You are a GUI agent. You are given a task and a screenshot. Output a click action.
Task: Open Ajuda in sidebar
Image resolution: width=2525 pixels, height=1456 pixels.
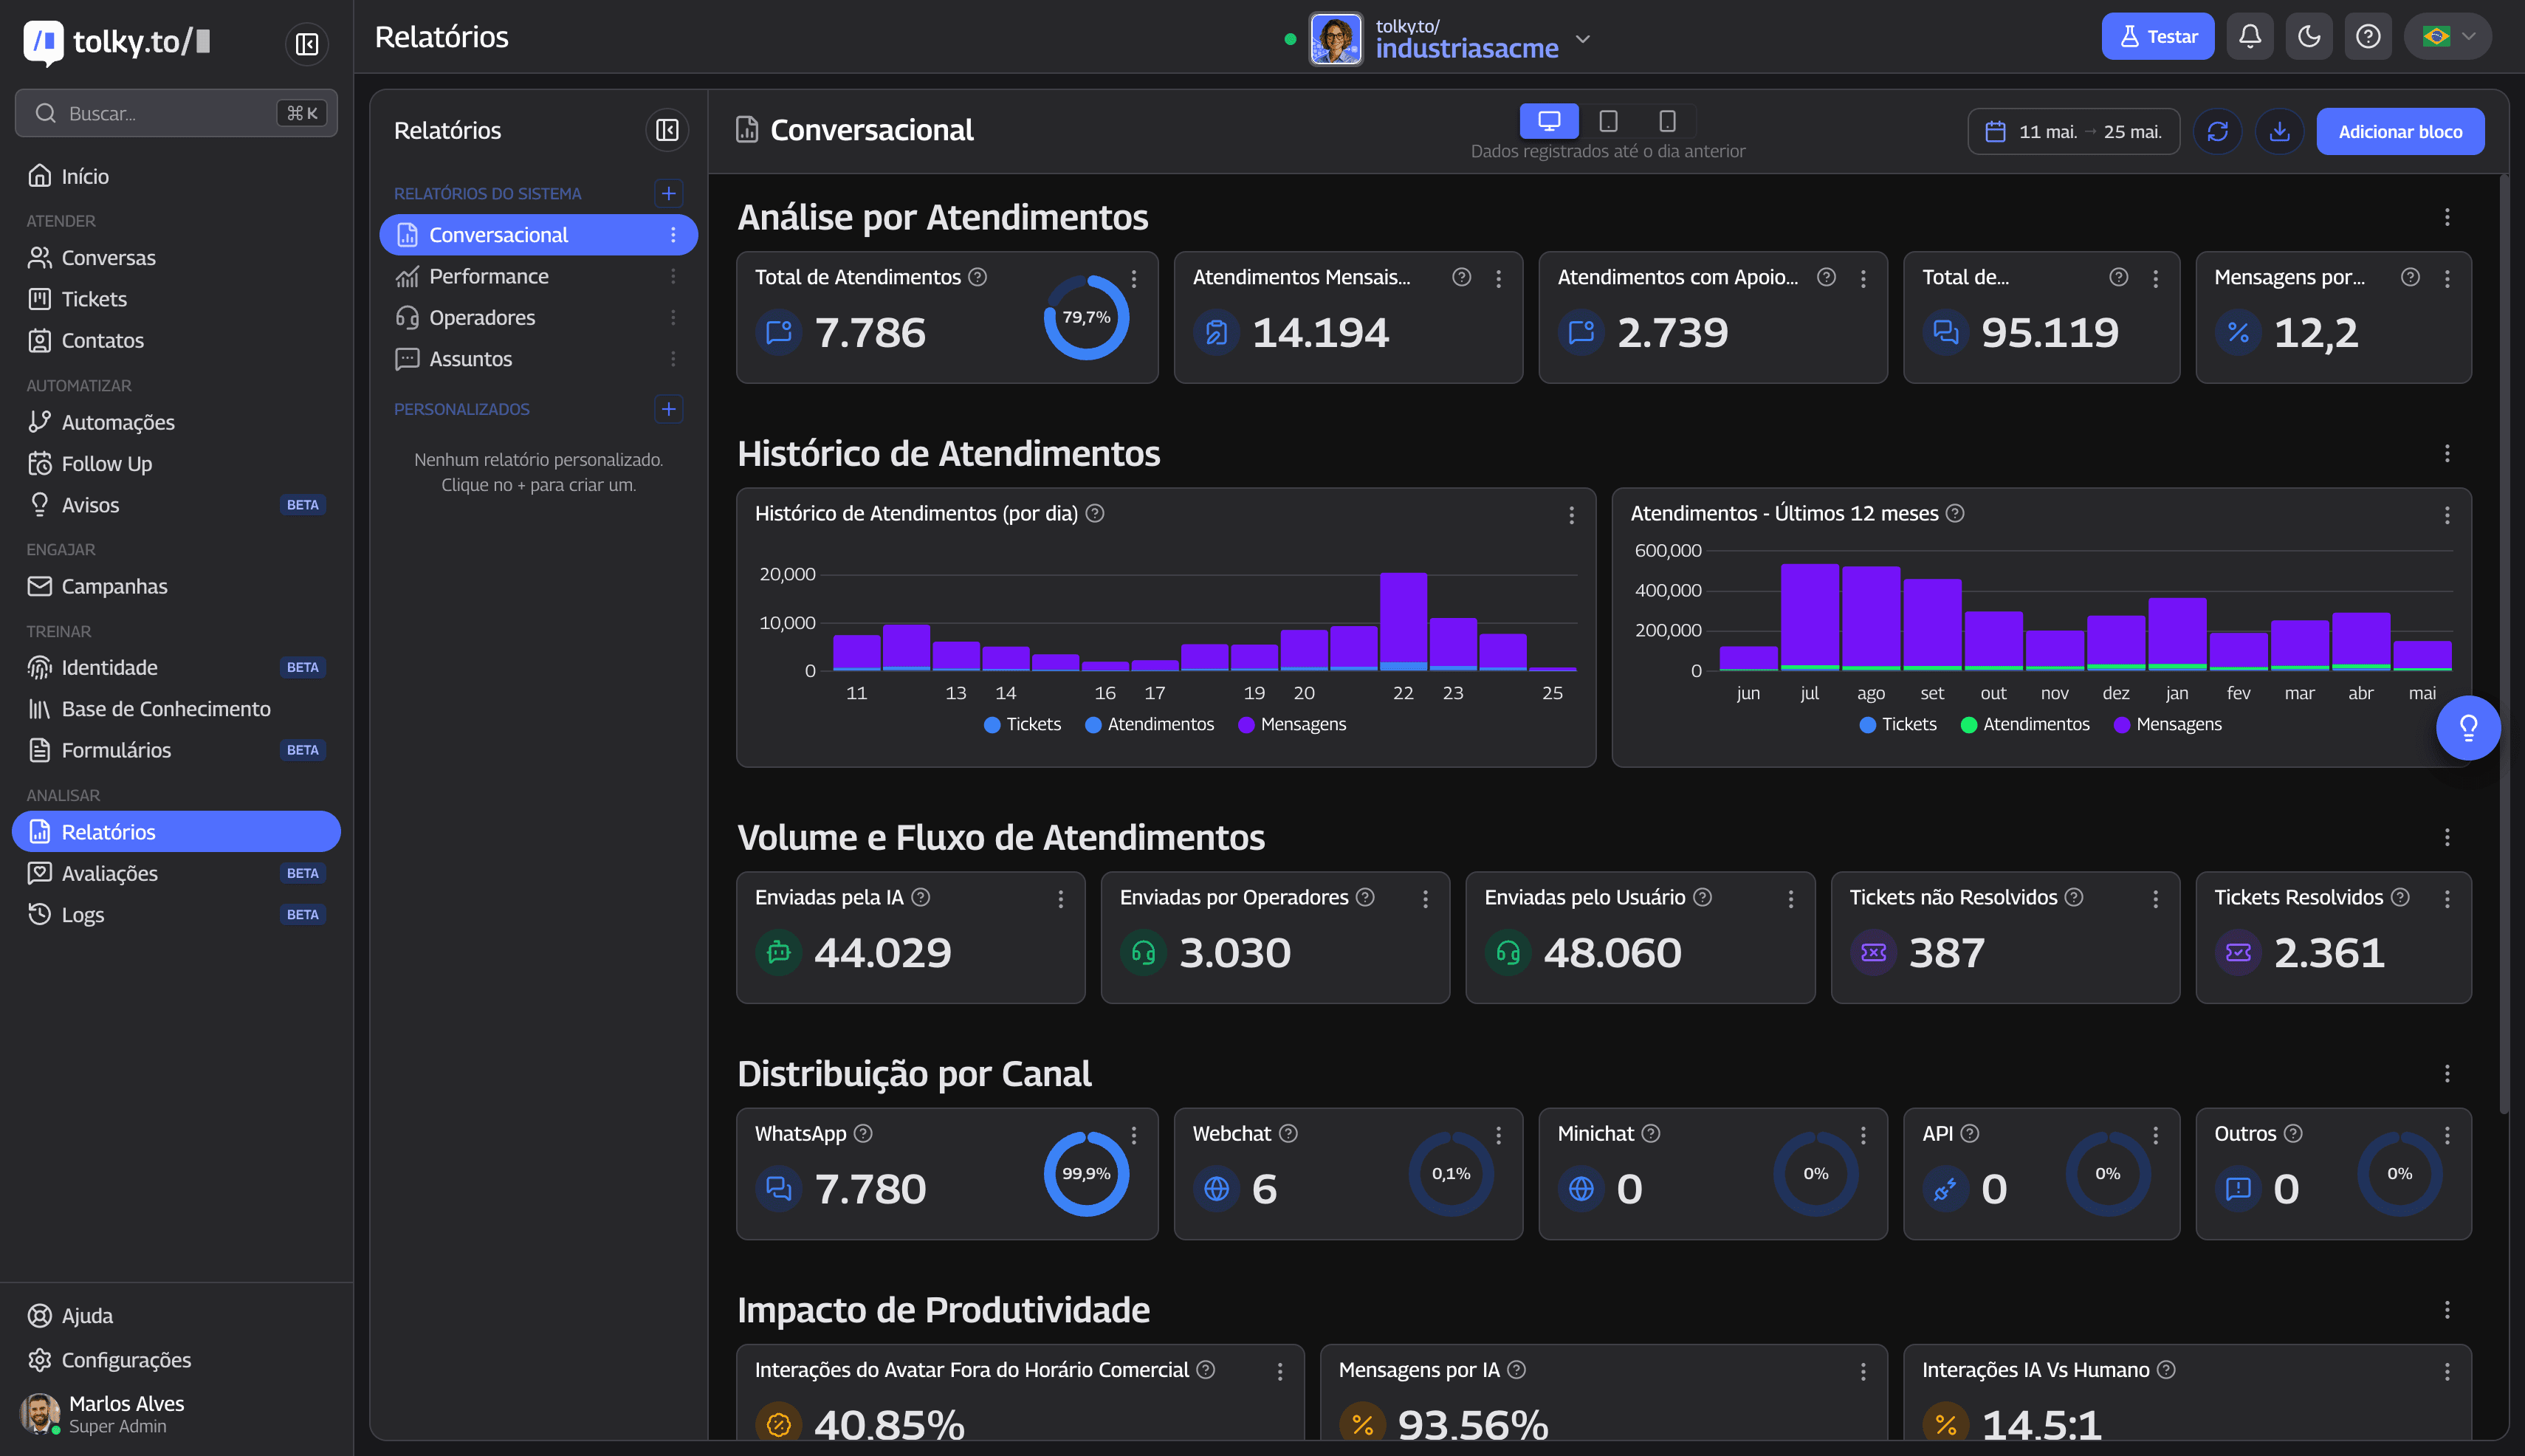[176, 1315]
